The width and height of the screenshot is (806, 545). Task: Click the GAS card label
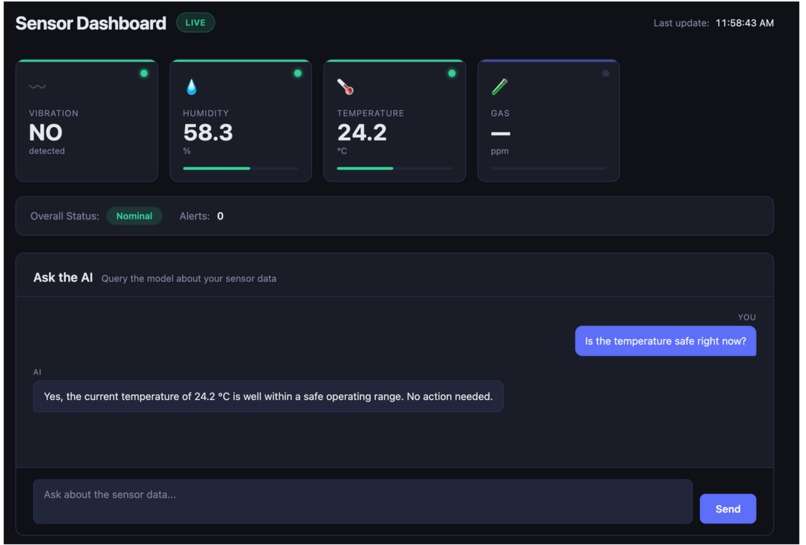tap(500, 113)
